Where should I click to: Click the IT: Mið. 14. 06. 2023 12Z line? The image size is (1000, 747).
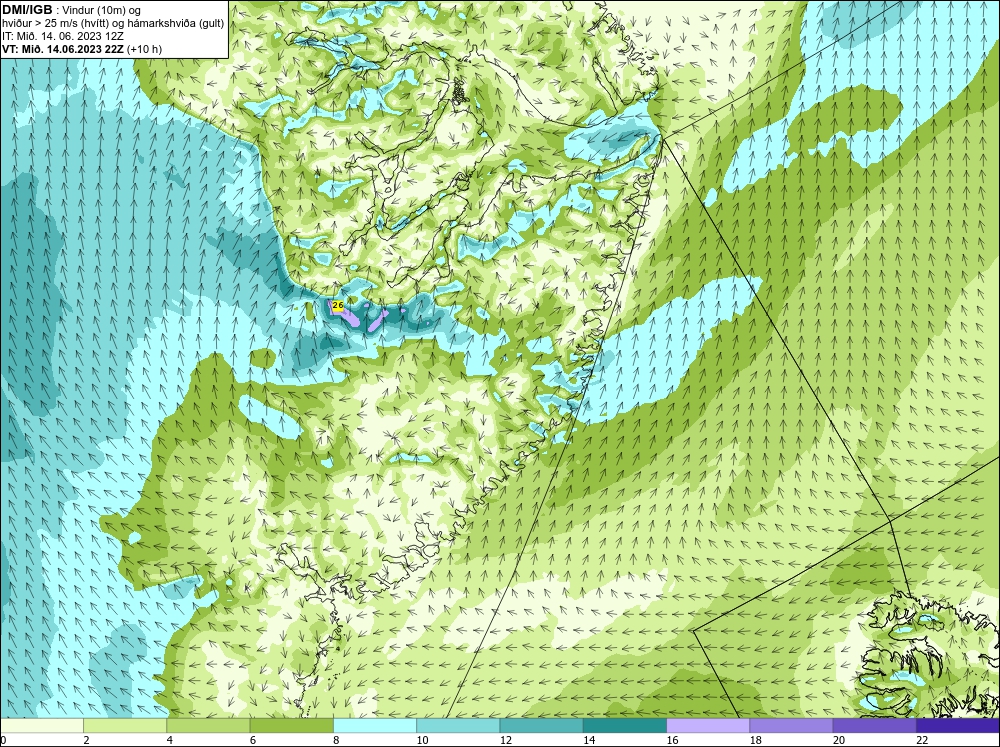(63, 36)
